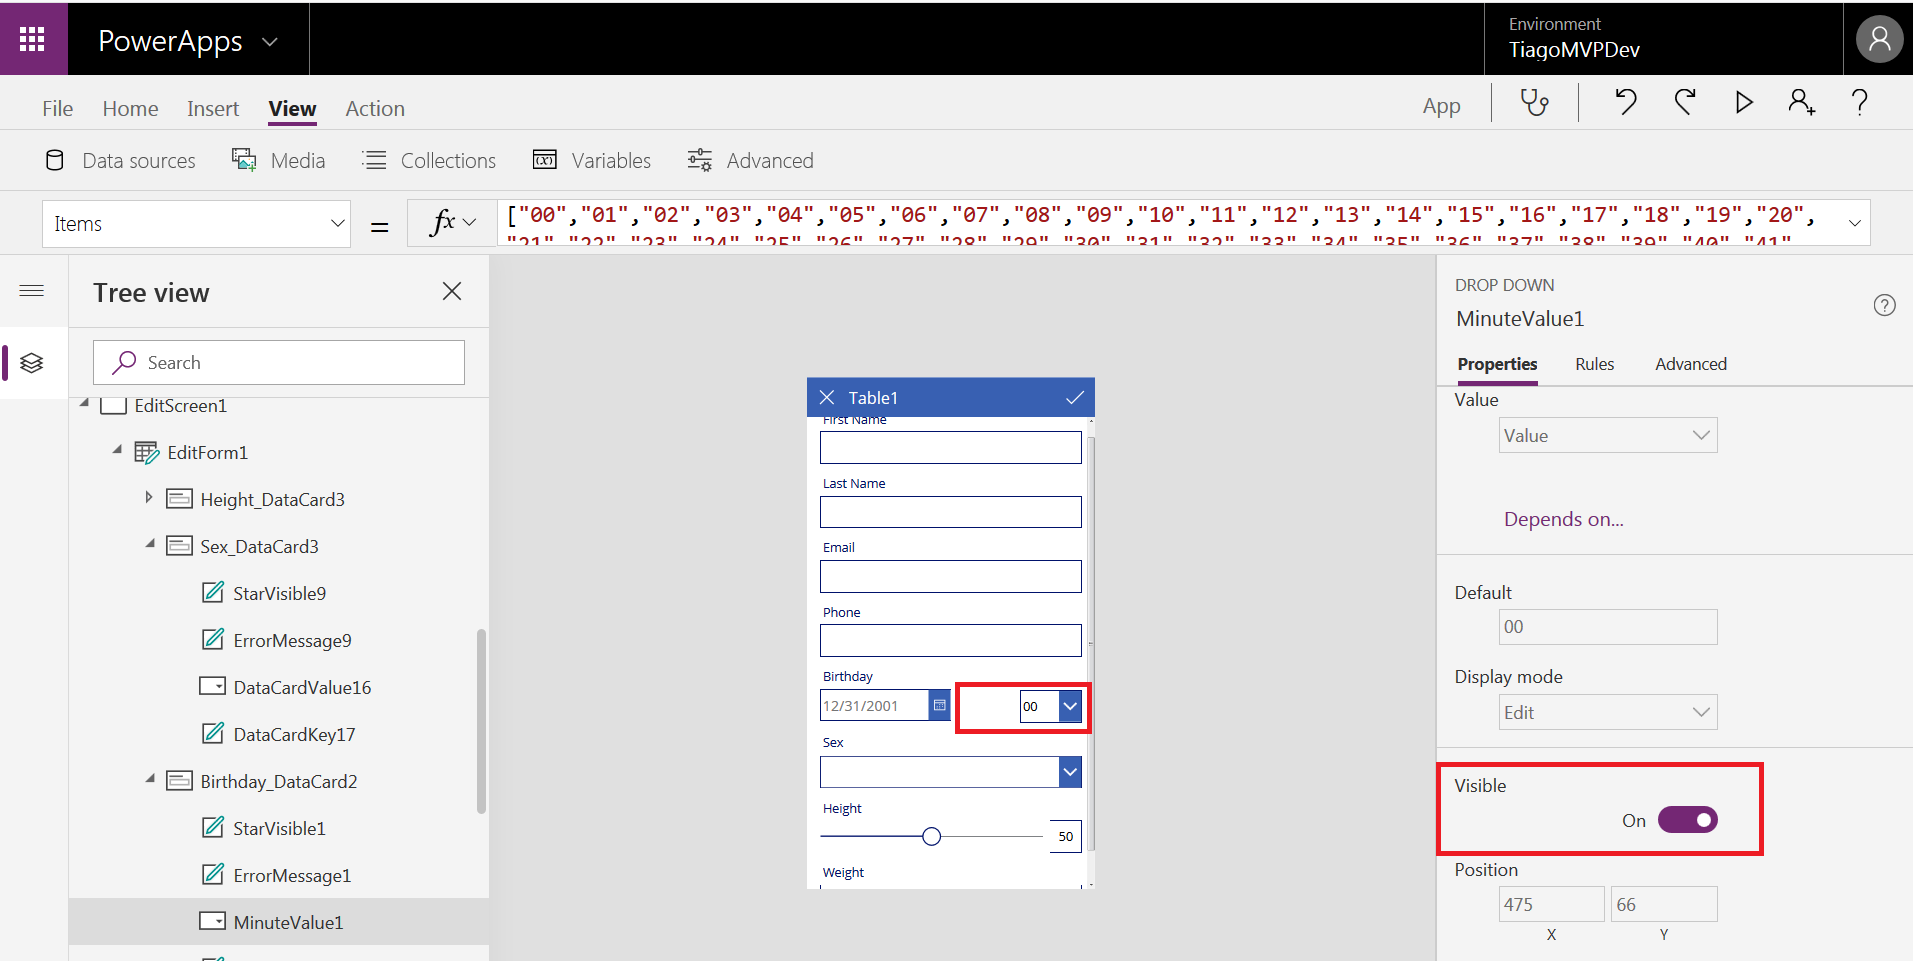Open Data sources panel

(x=121, y=160)
